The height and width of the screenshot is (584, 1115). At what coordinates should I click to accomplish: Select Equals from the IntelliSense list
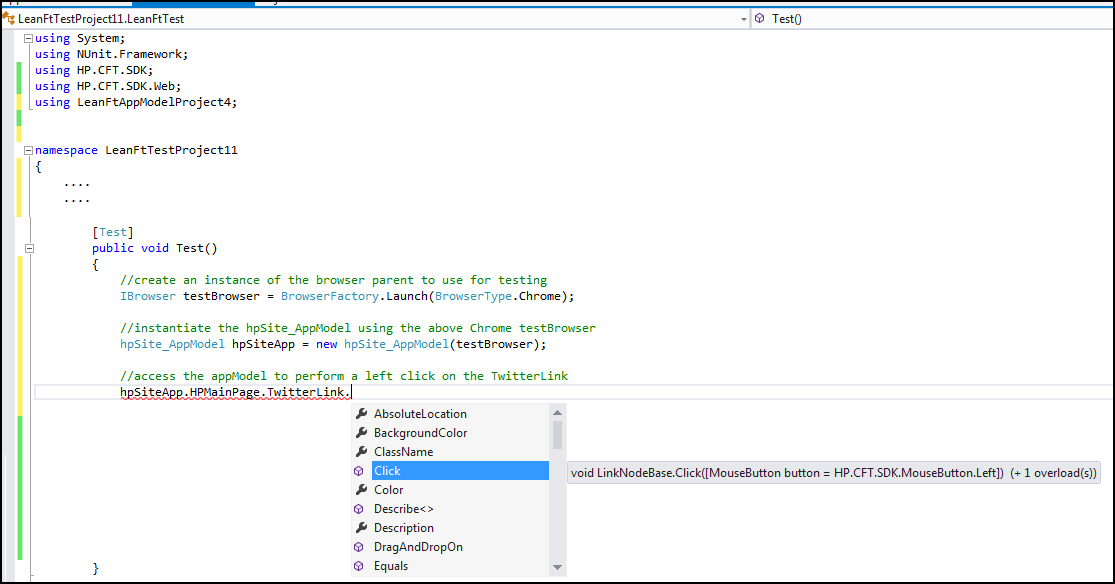(391, 566)
